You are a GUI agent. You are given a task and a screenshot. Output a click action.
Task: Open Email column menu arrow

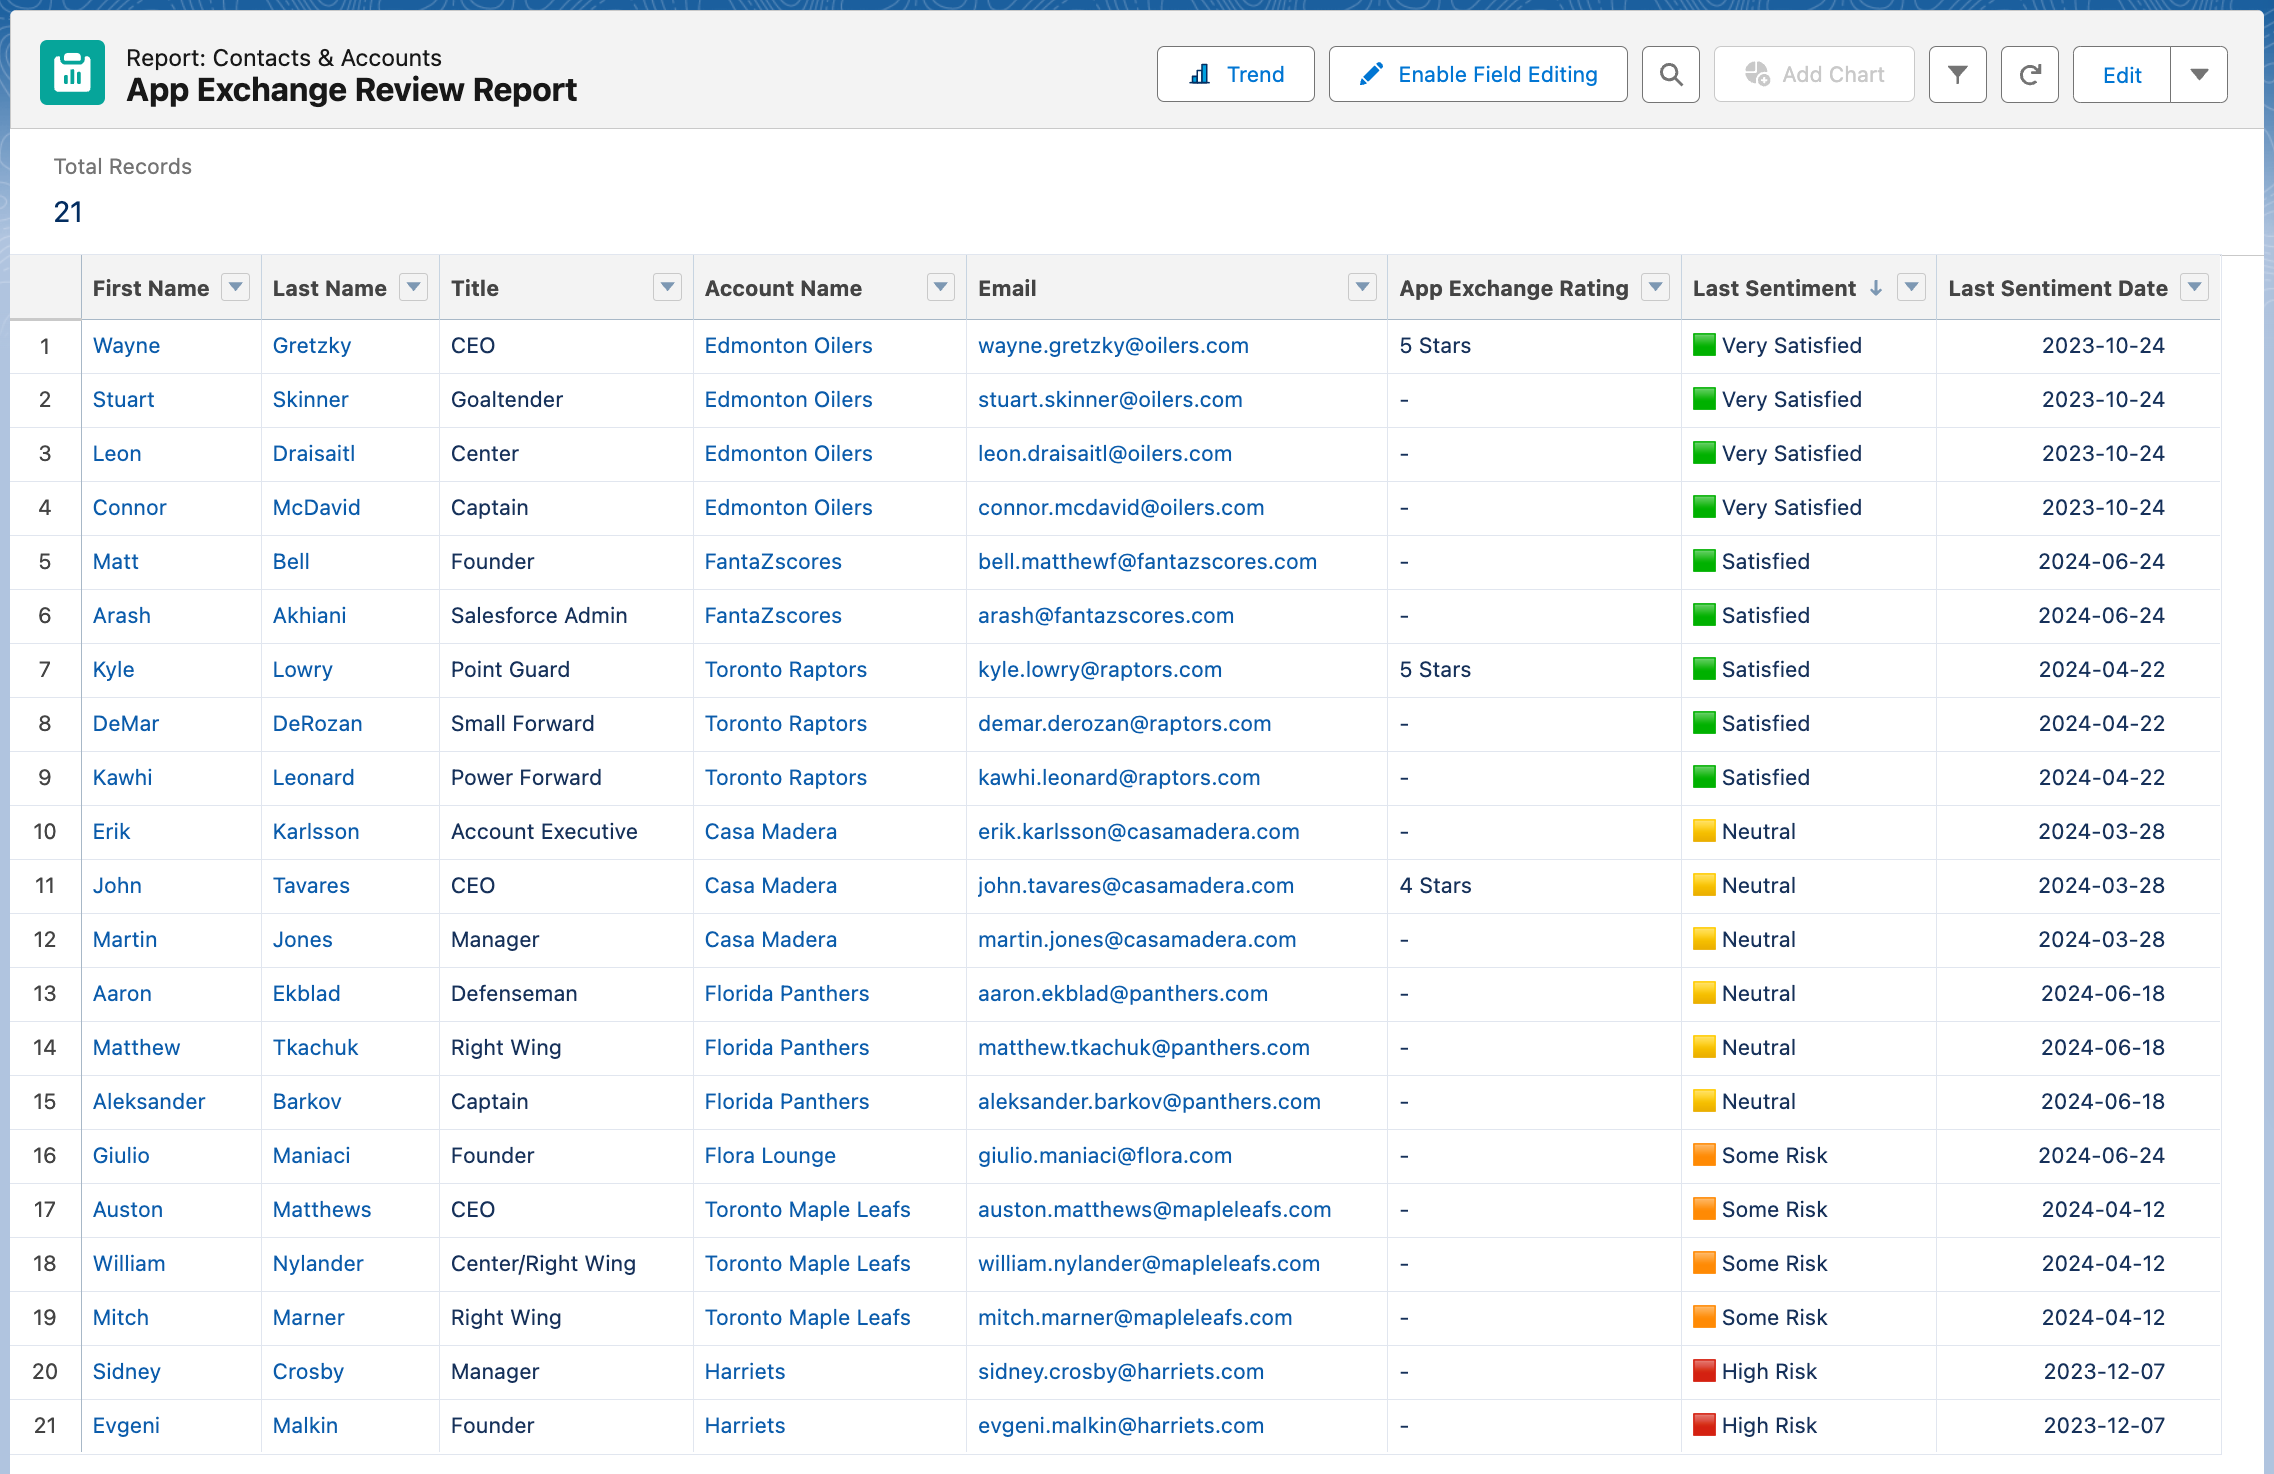click(x=1362, y=287)
